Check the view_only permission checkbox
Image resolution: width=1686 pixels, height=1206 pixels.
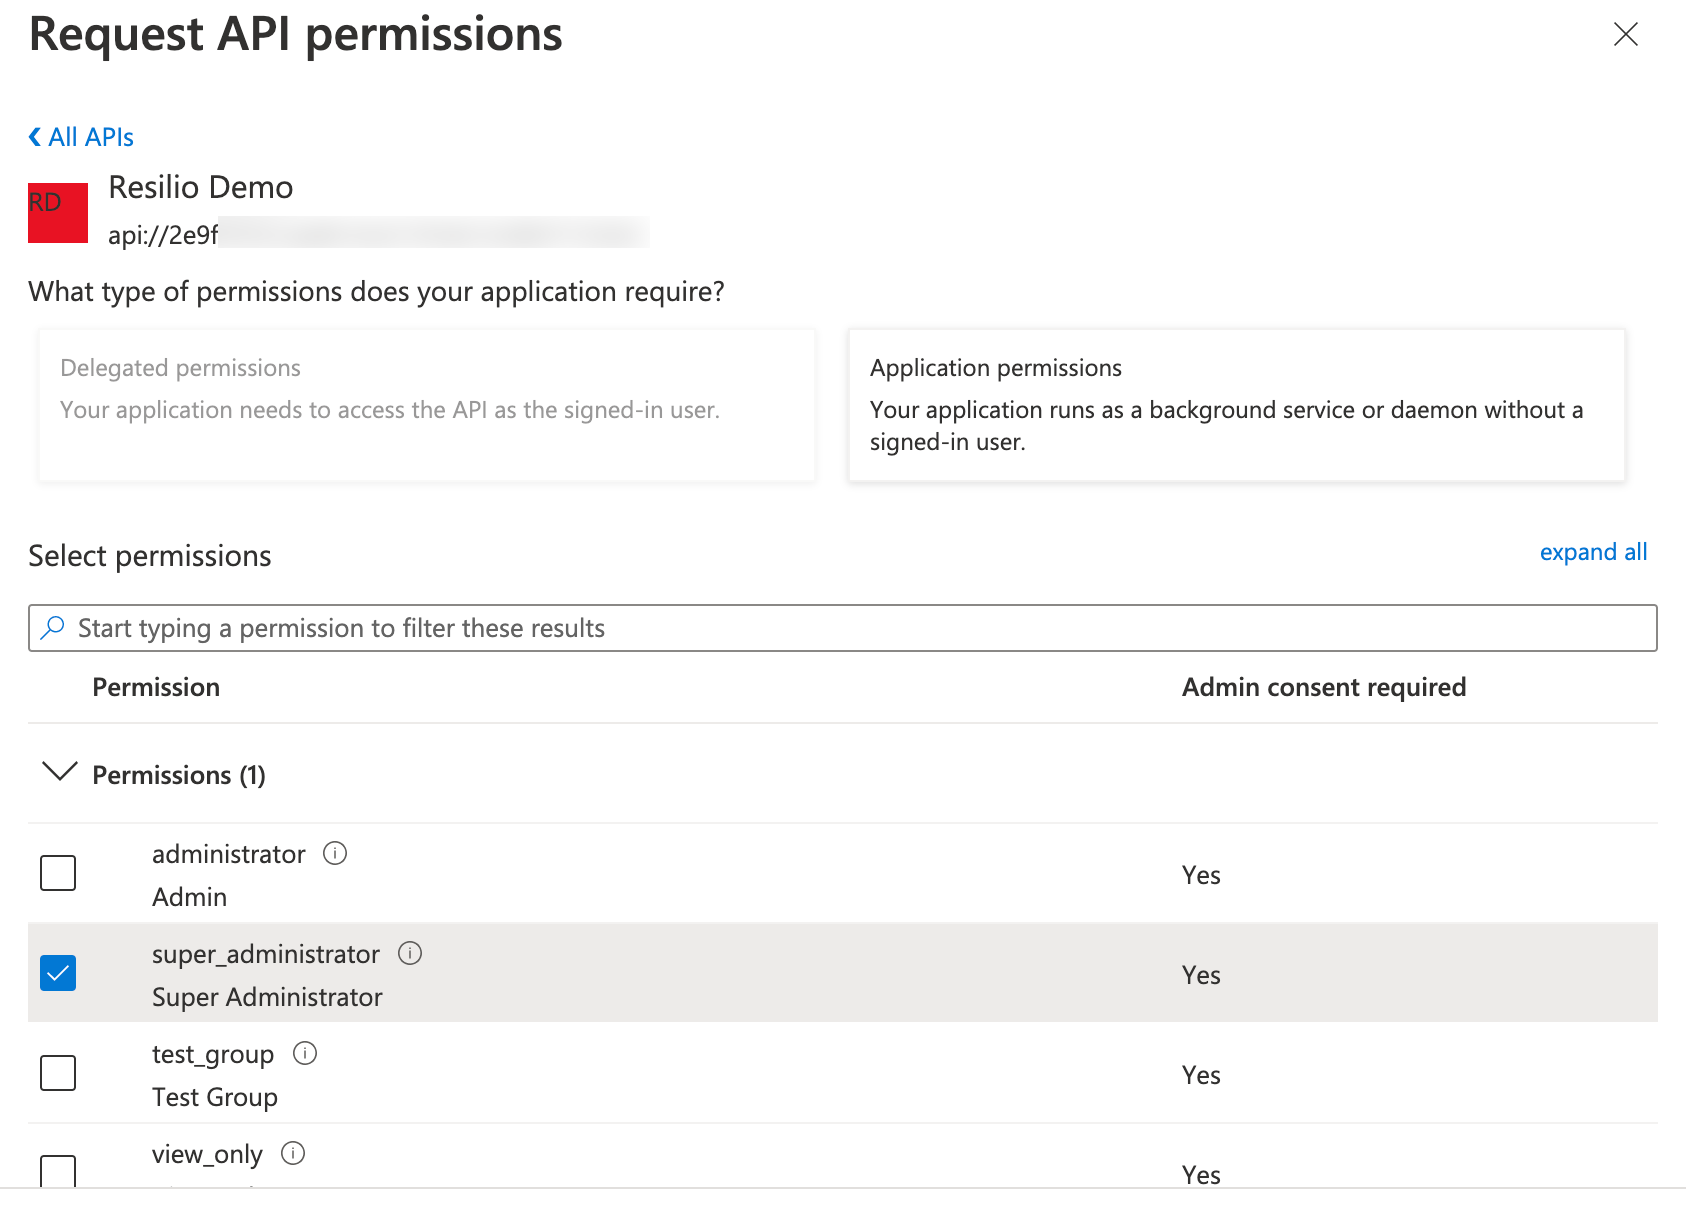coord(57,1170)
